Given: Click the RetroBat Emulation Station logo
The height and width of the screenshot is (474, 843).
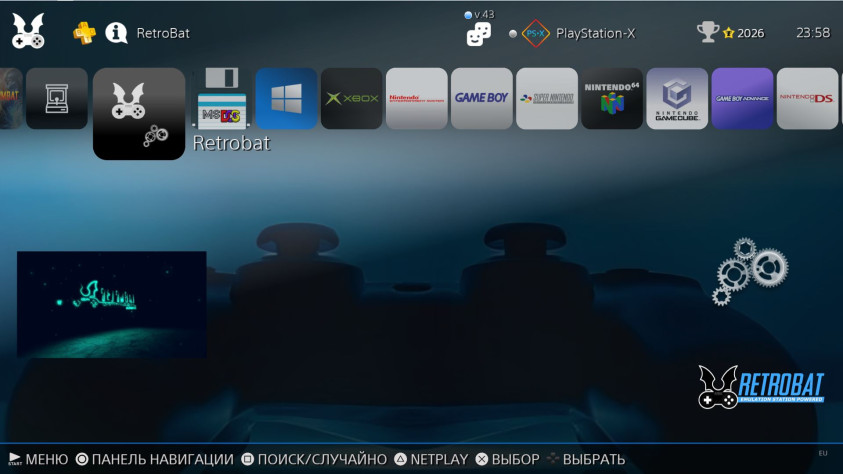Looking at the screenshot, I should click(761, 387).
